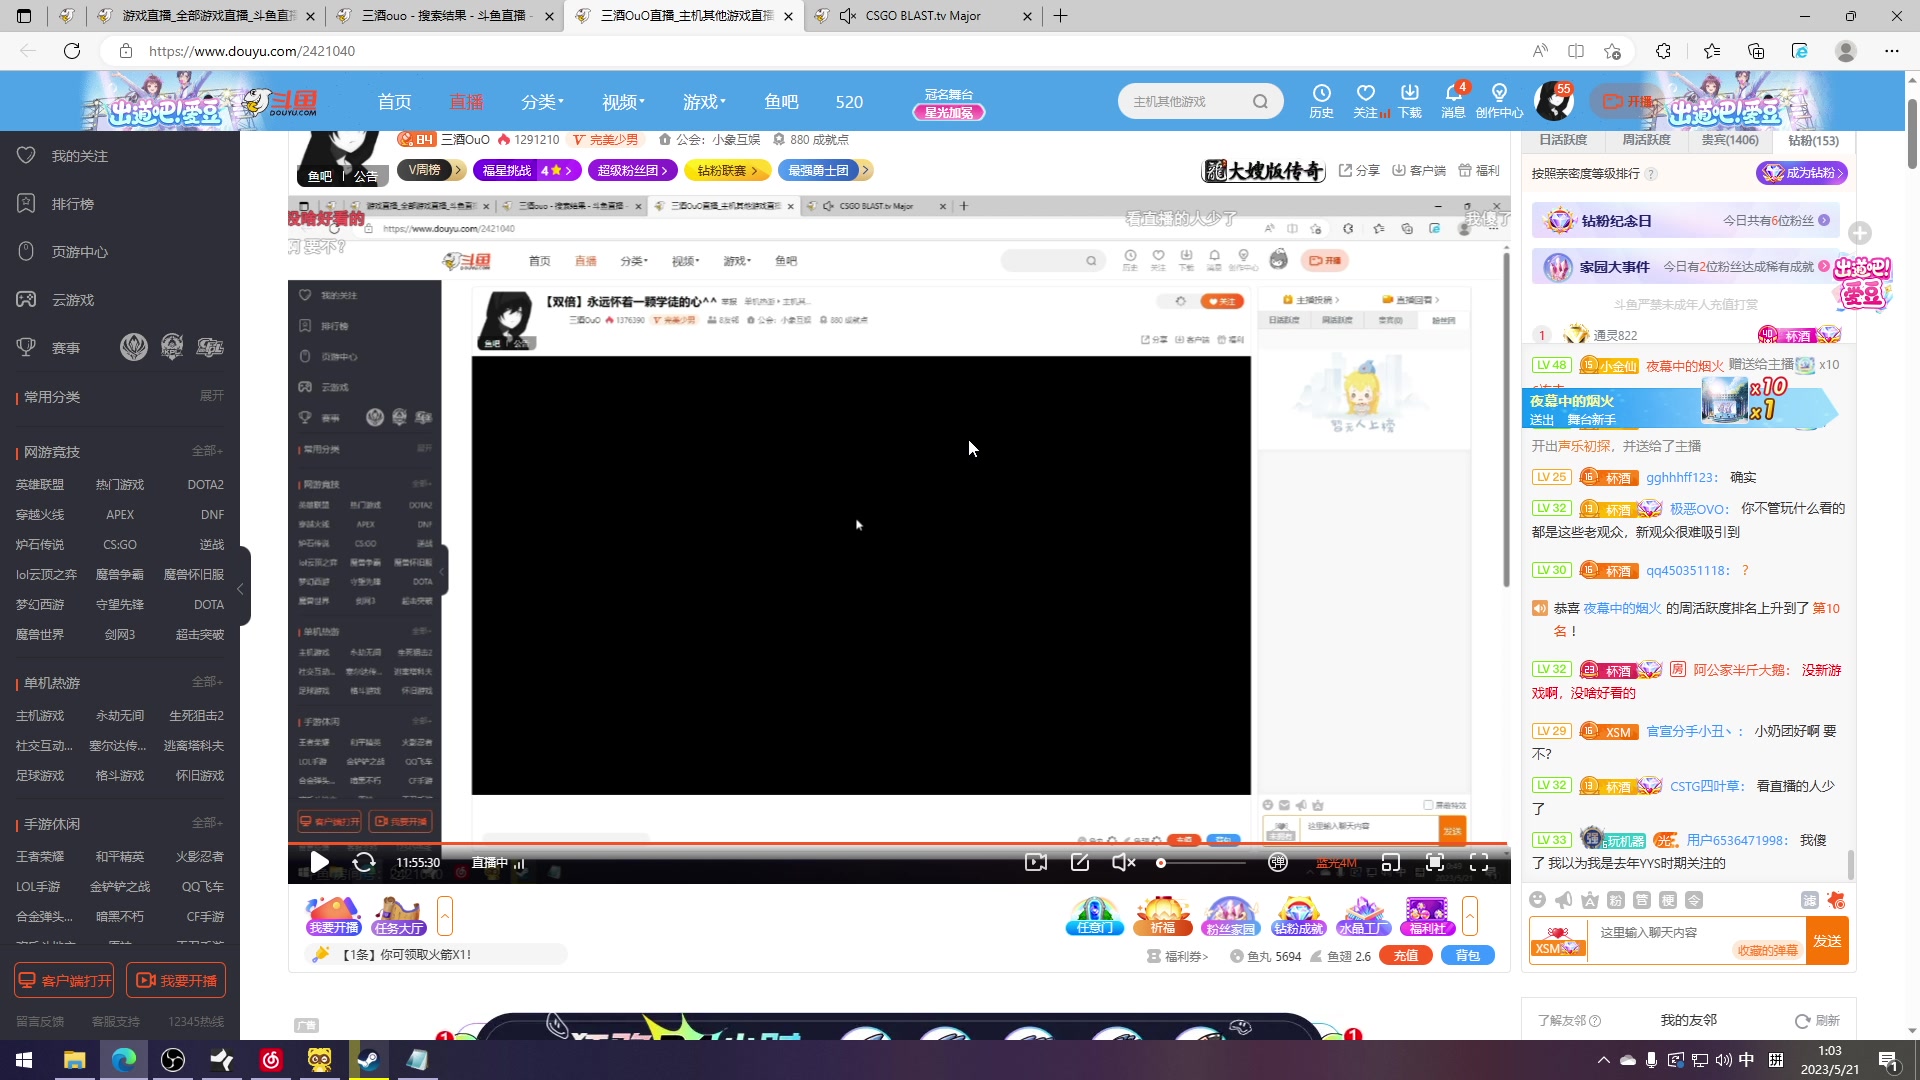This screenshot has width=1920, height=1080.
Task: Toggle the danmaku (弹) overlay on the player
Action: point(1278,862)
